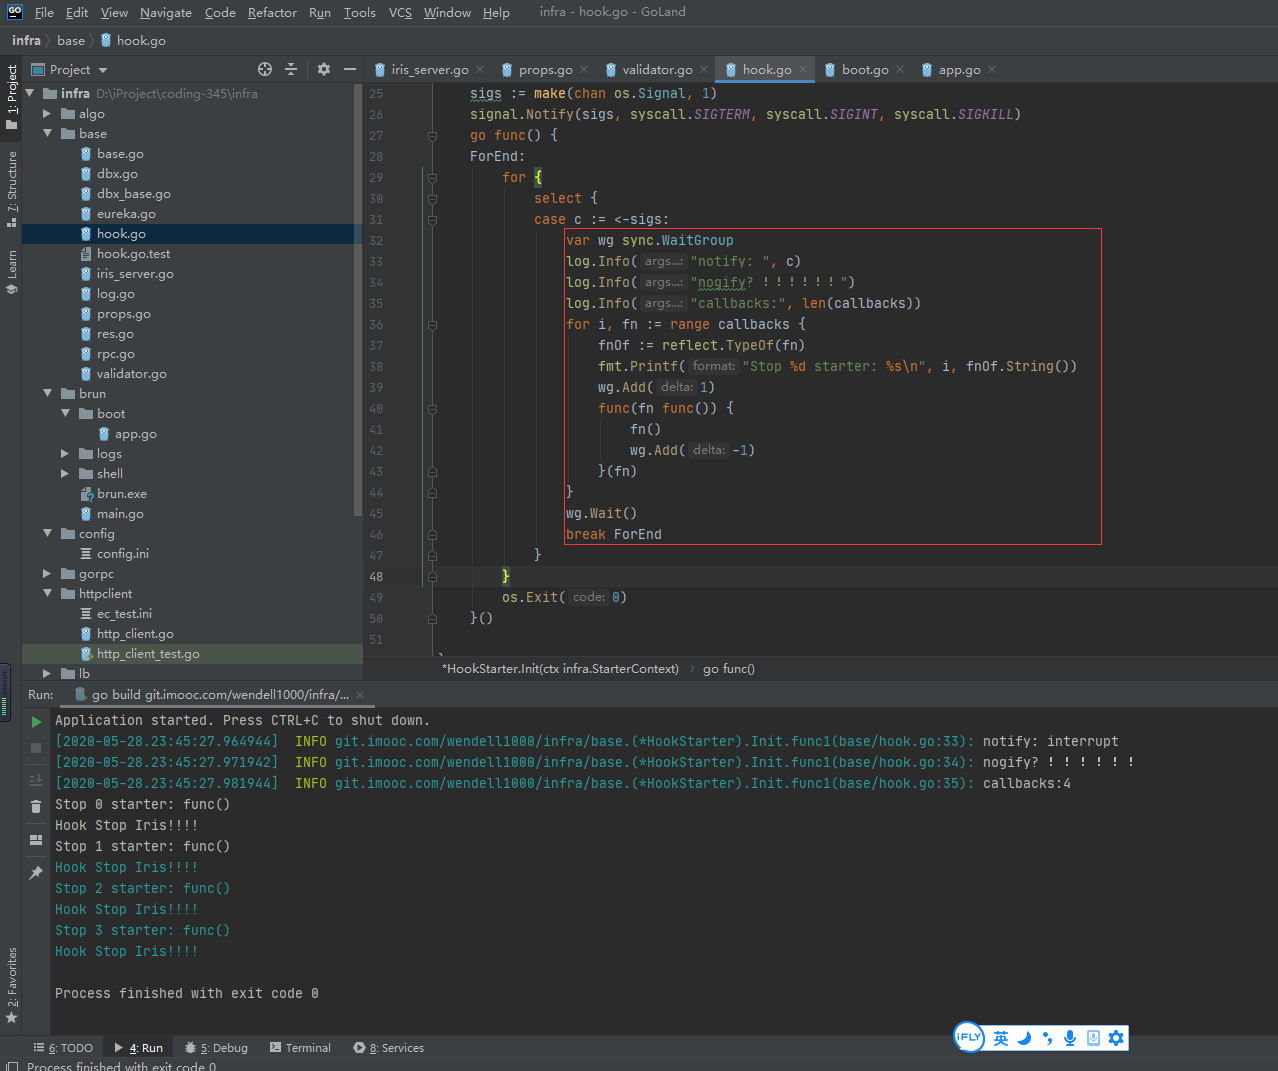The image size is (1278, 1071).
Task: Clear run console with trash icon
Action: coord(36,806)
